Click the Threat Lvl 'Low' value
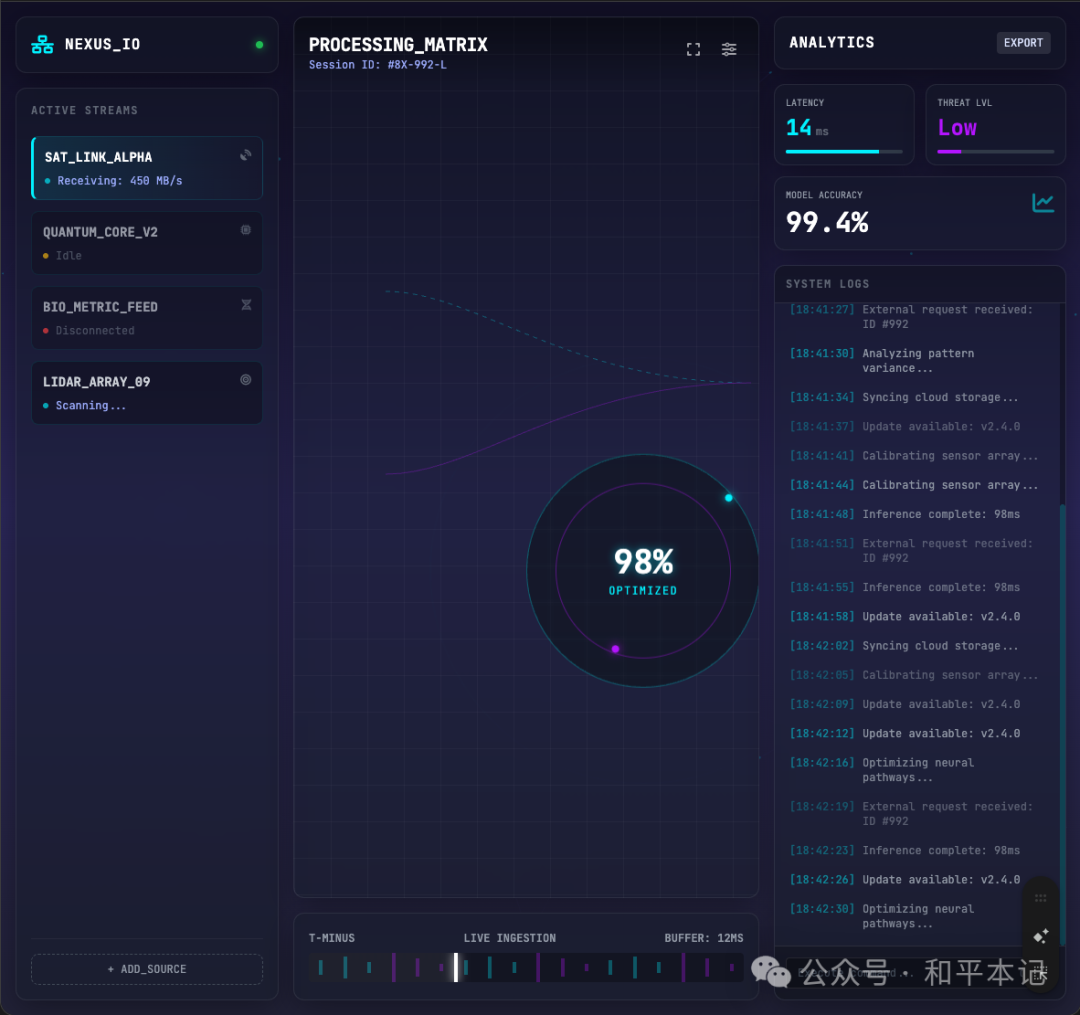 (957, 127)
